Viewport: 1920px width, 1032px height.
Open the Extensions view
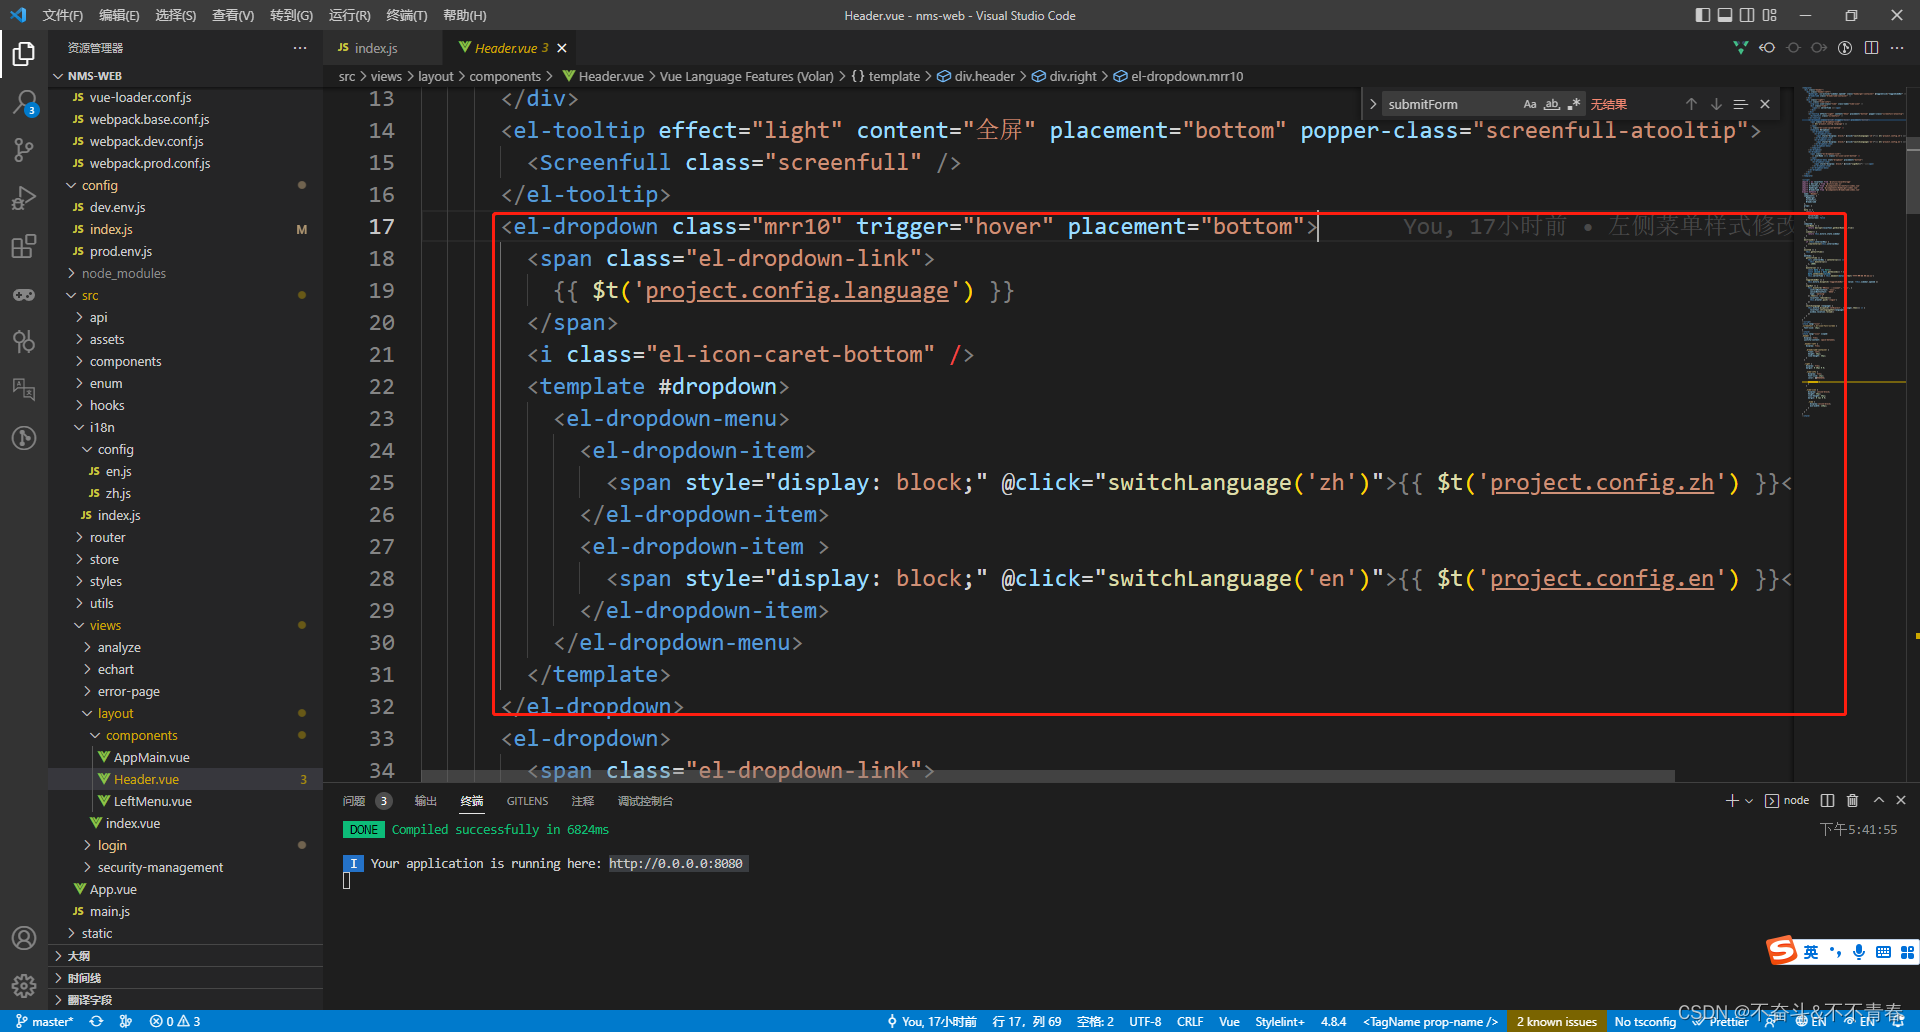pos(24,246)
